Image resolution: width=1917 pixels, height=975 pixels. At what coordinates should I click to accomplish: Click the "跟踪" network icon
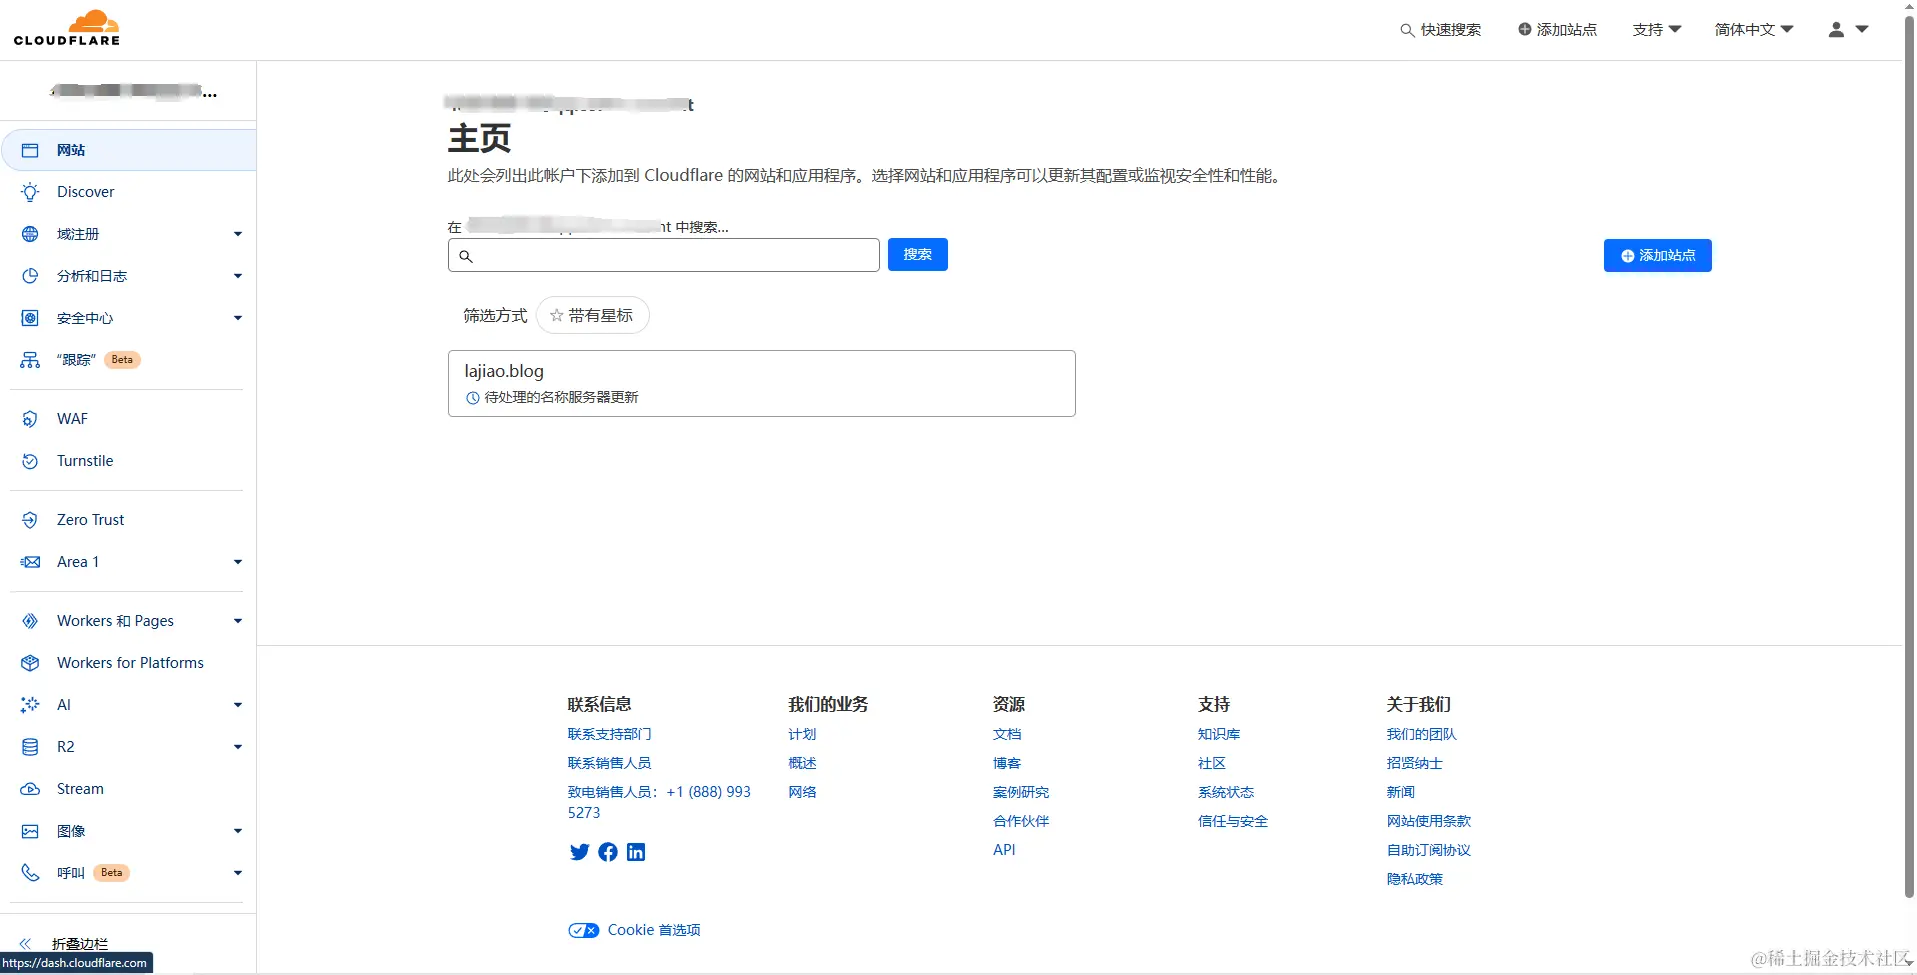pyautogui.click(x=30, y=360)
